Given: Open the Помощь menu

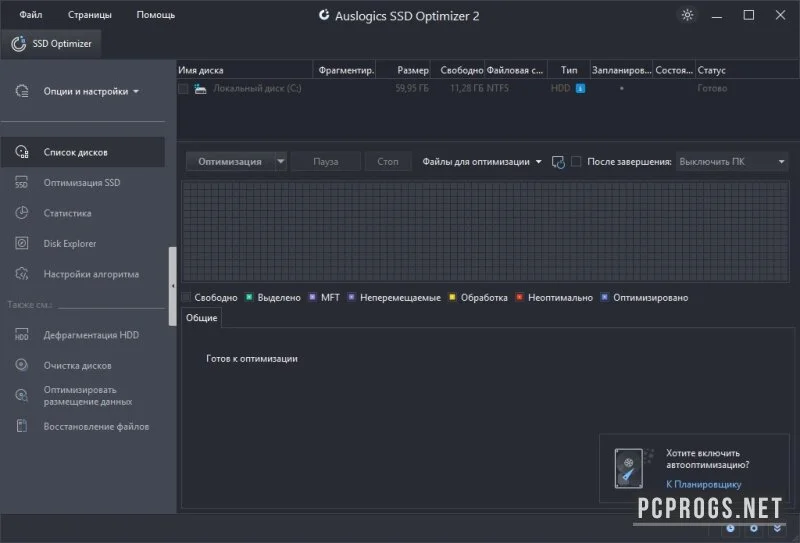Looking at the screenshot, I should coord(156,15).
